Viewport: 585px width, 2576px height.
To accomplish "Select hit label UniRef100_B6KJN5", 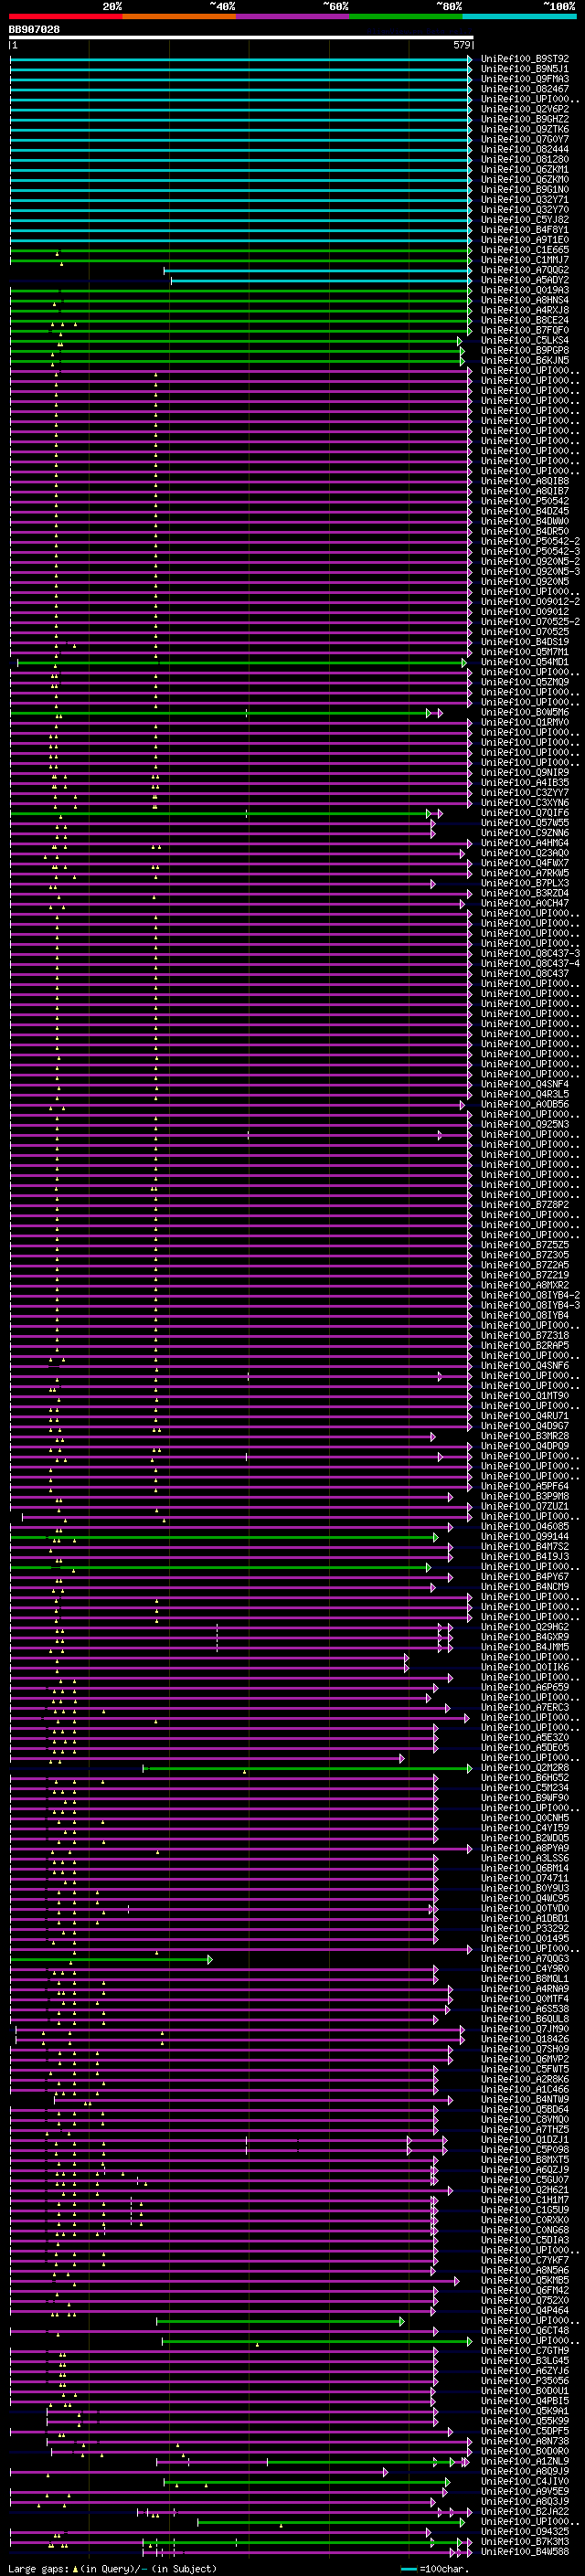I will click(x=525, y=360).
